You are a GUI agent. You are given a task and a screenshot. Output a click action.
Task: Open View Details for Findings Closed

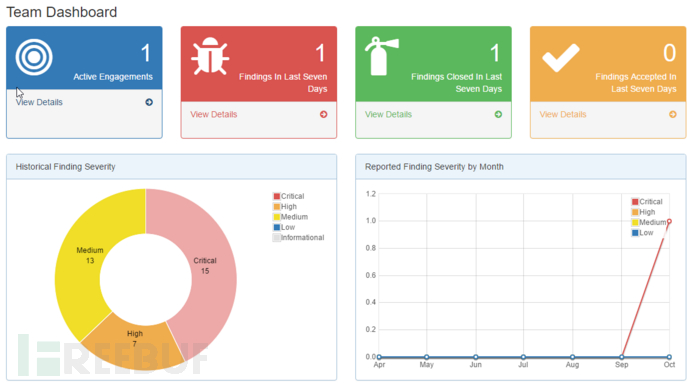click(x=388, y=114)
